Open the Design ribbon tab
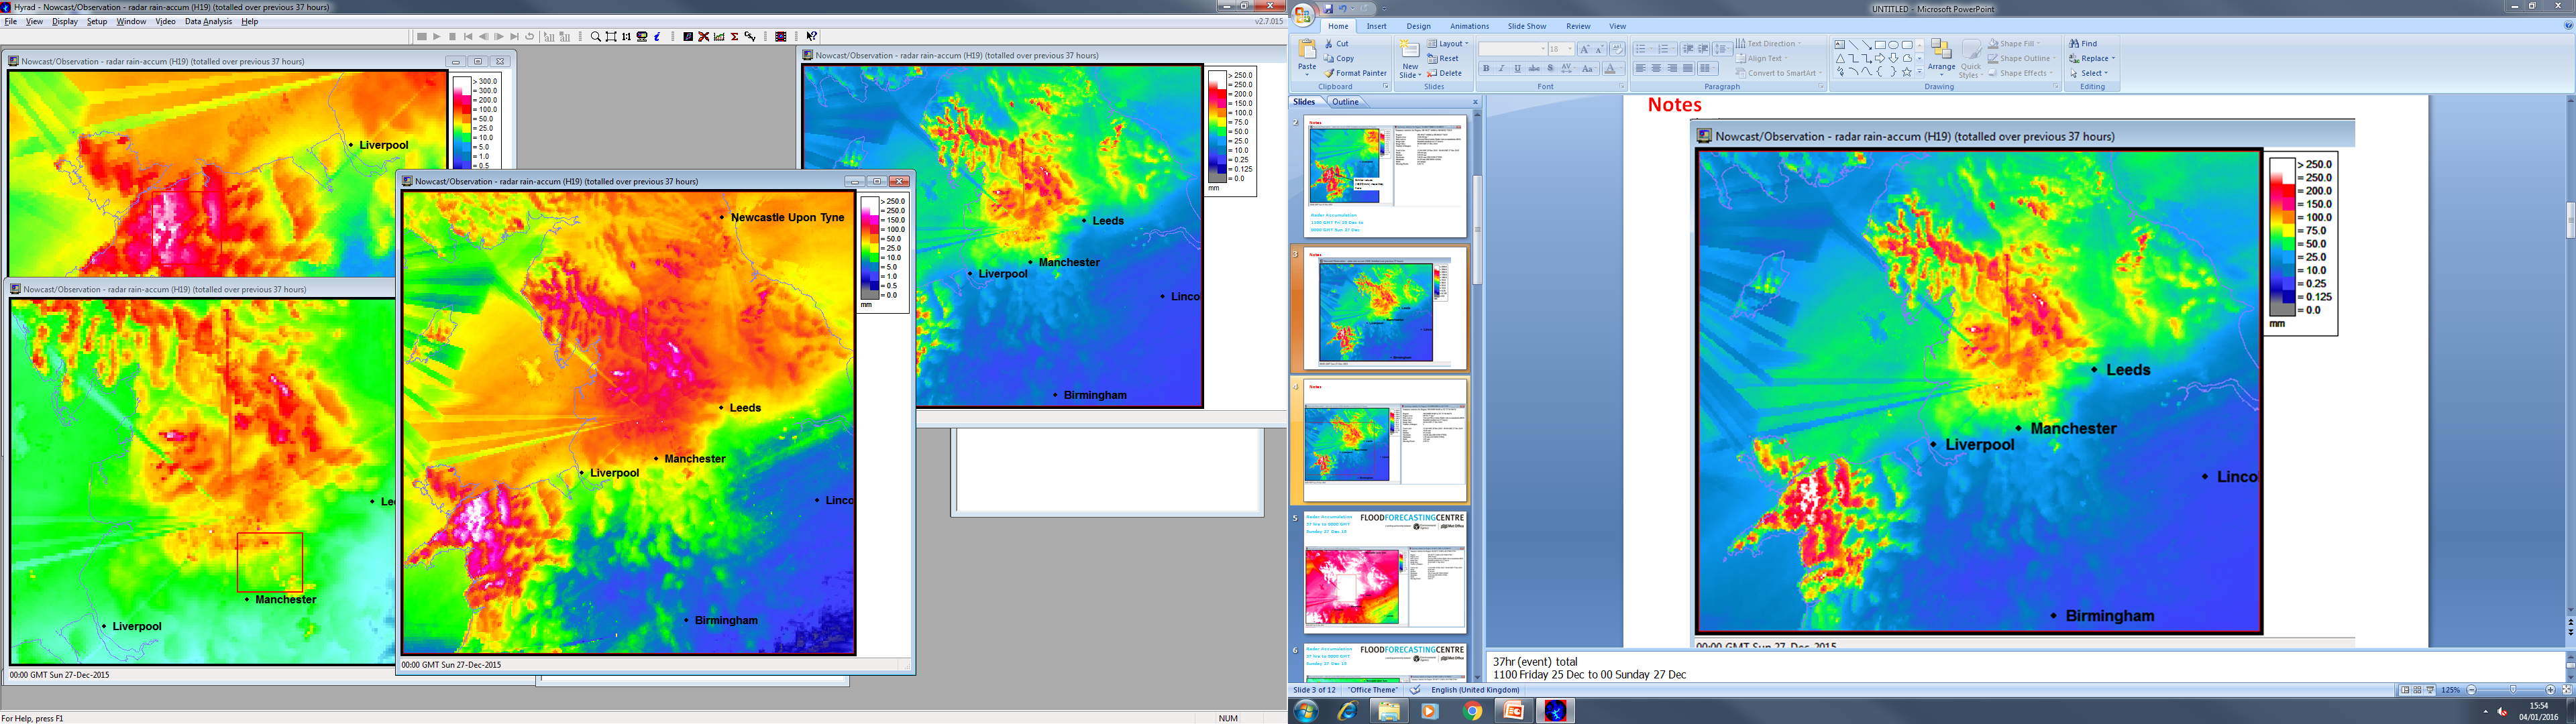Viewport: 2576px width, 724px height. click(x=1419, y=26)
